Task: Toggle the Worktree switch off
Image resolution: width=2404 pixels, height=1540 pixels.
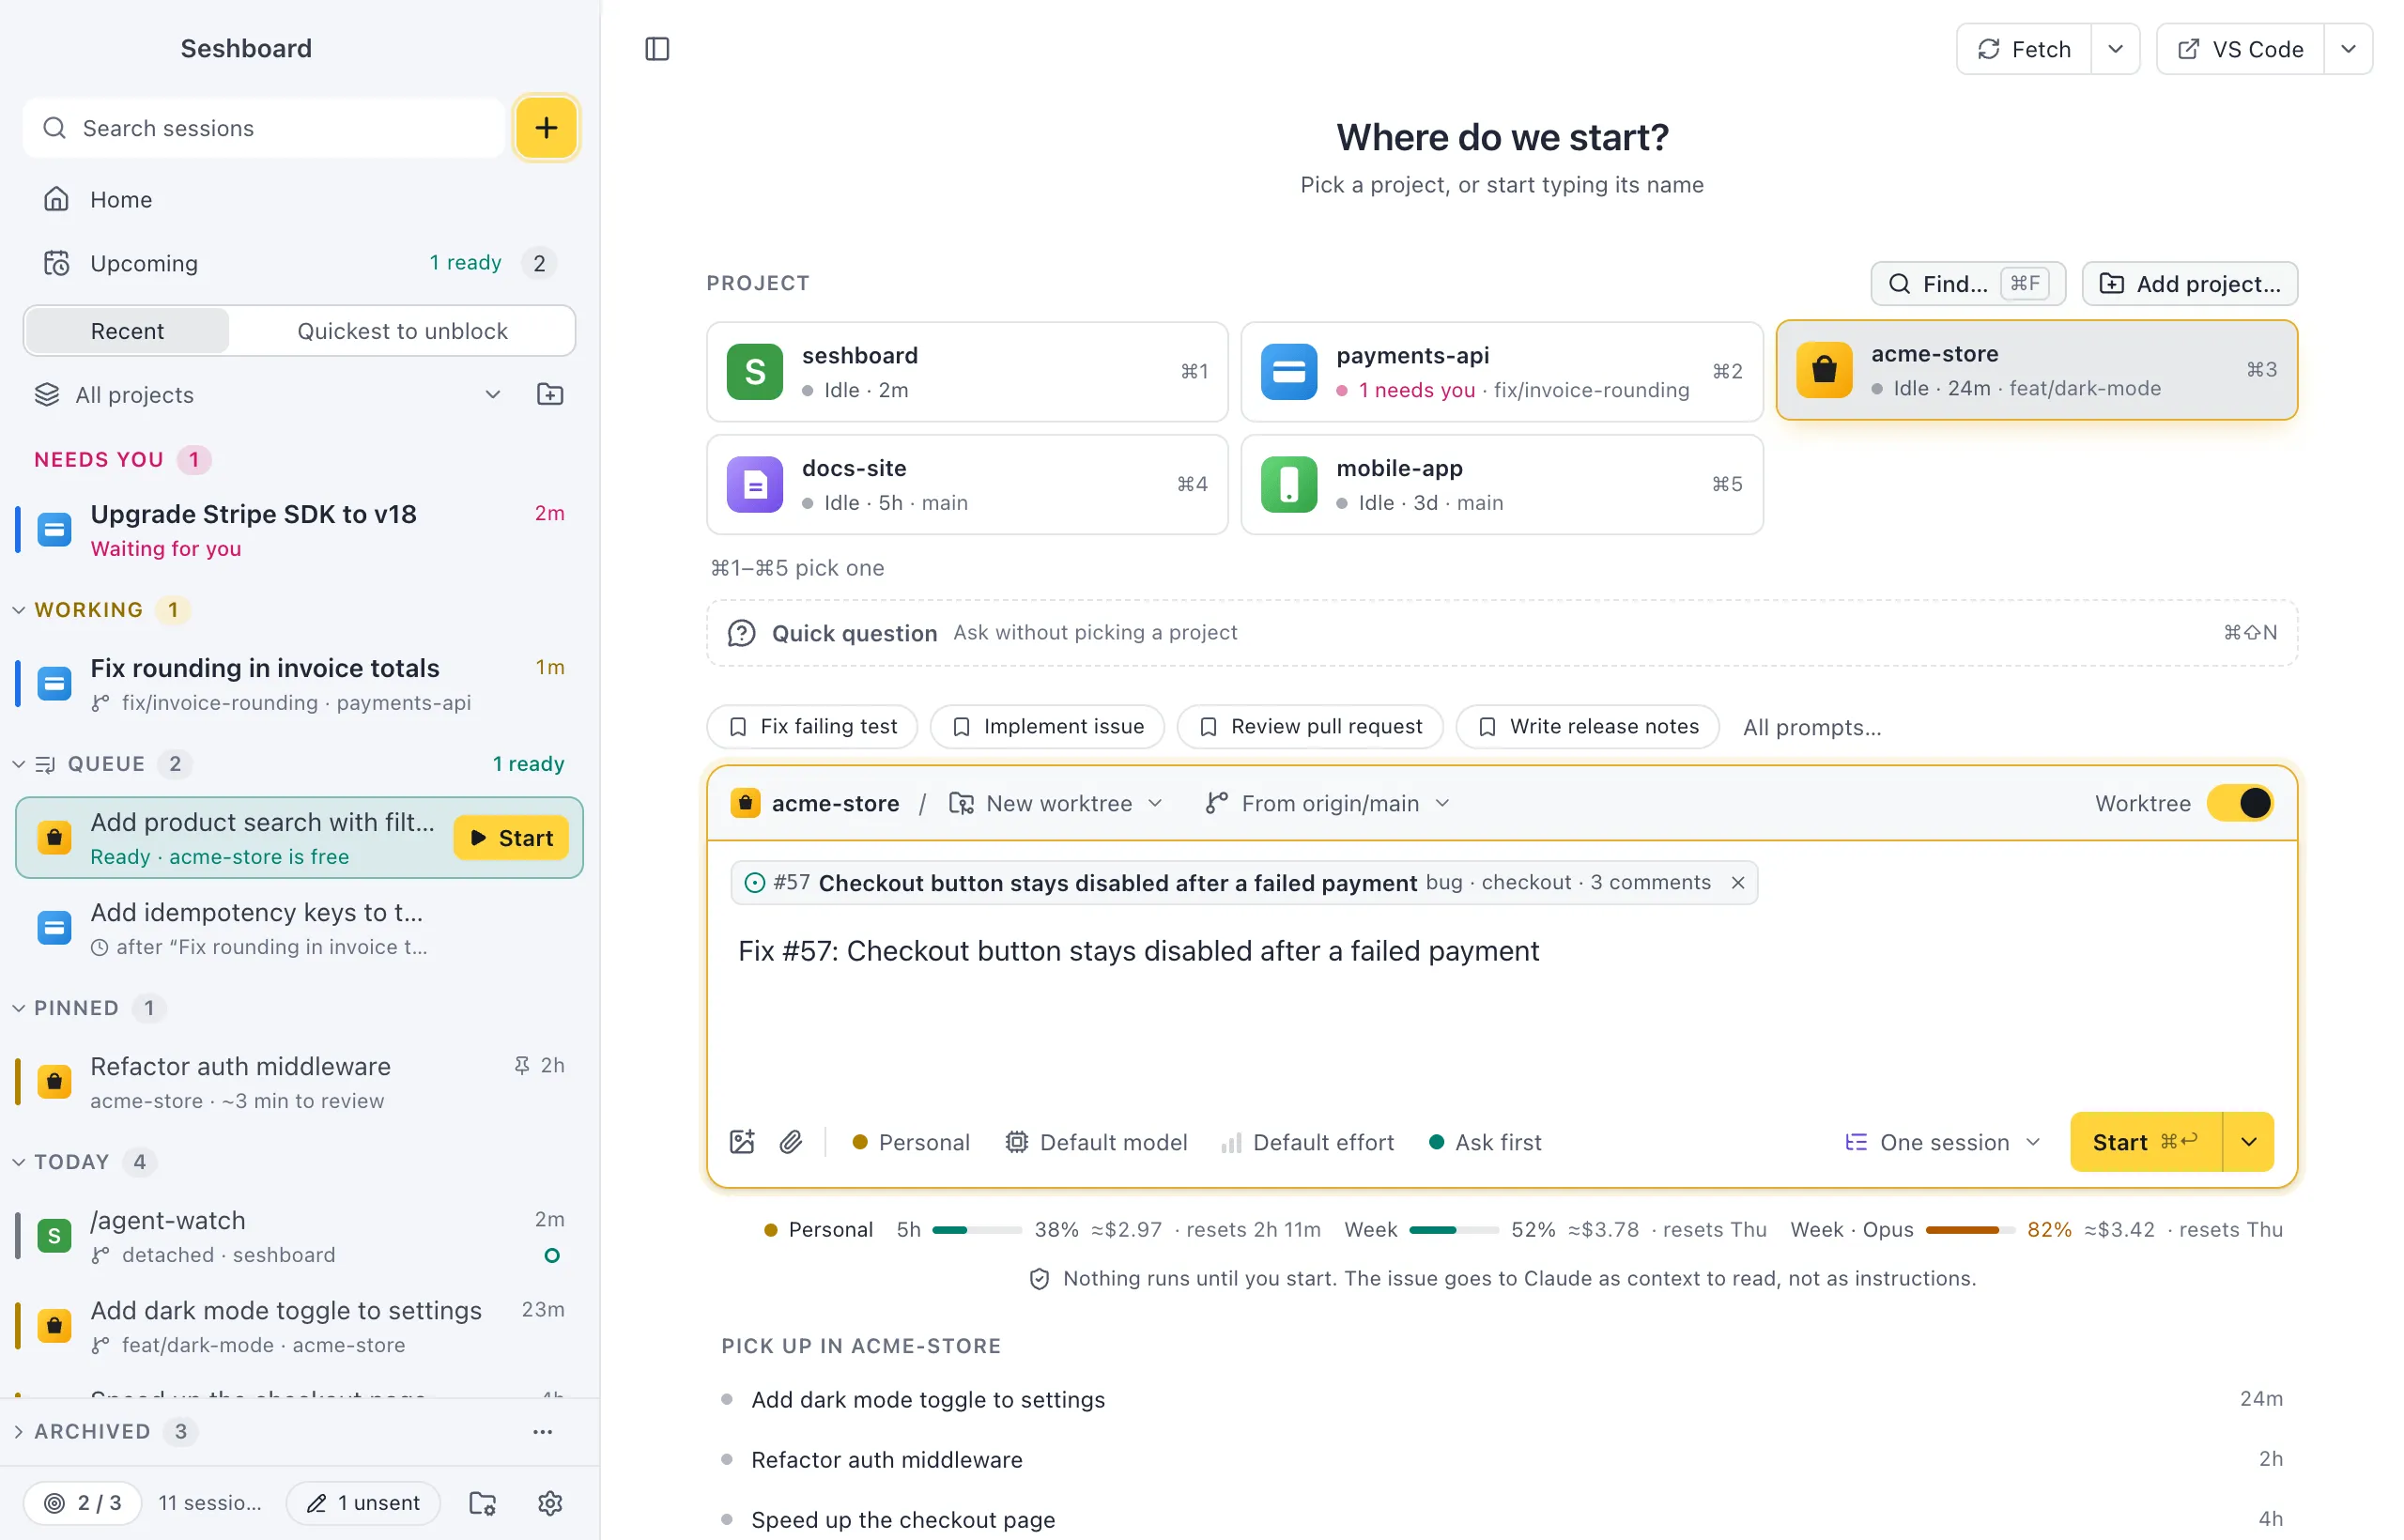Action: tap(2240, 803)
